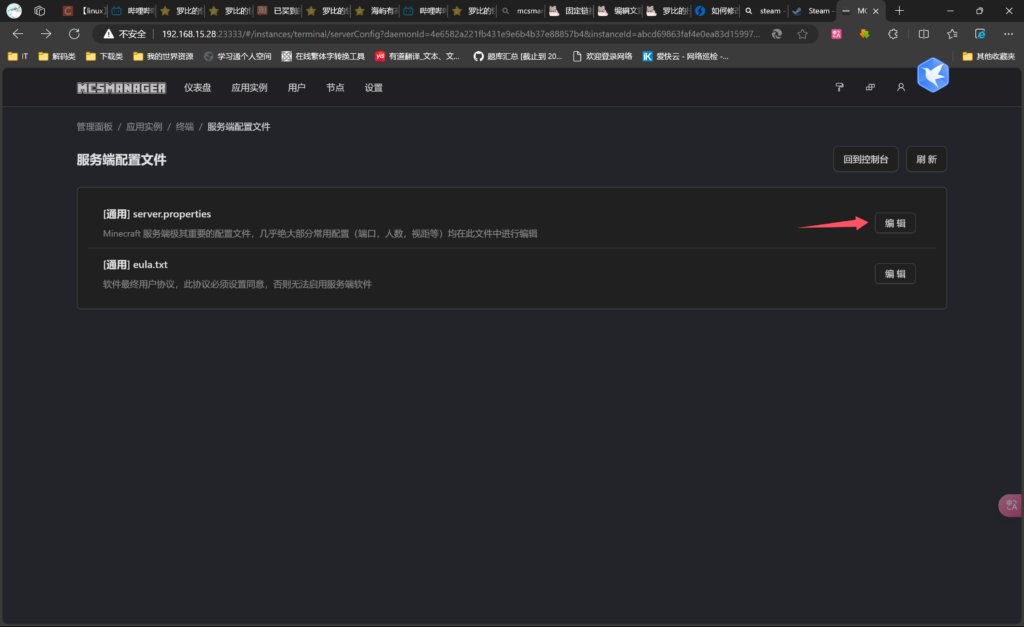Click the browser refresh icon
The width and height of the screenshot is (1024, 627).
(x=73, y=33)
